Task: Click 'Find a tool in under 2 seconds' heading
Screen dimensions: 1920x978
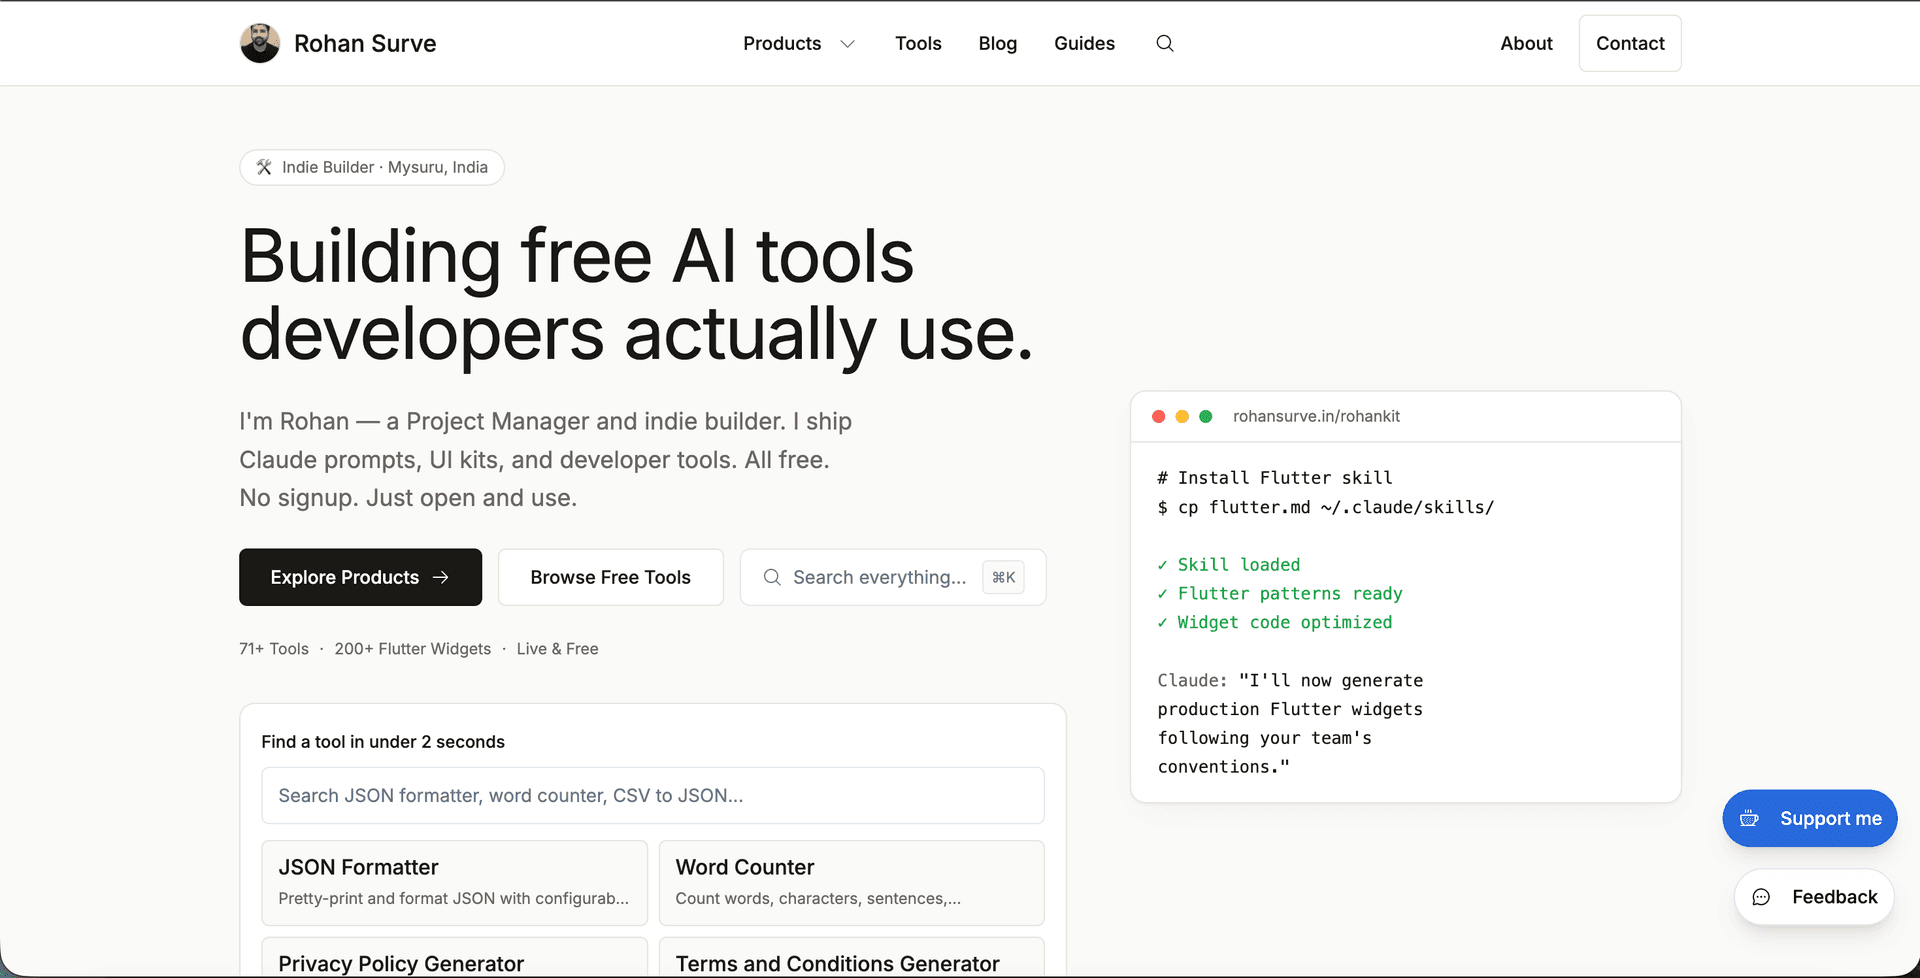Action: (383, 742)
